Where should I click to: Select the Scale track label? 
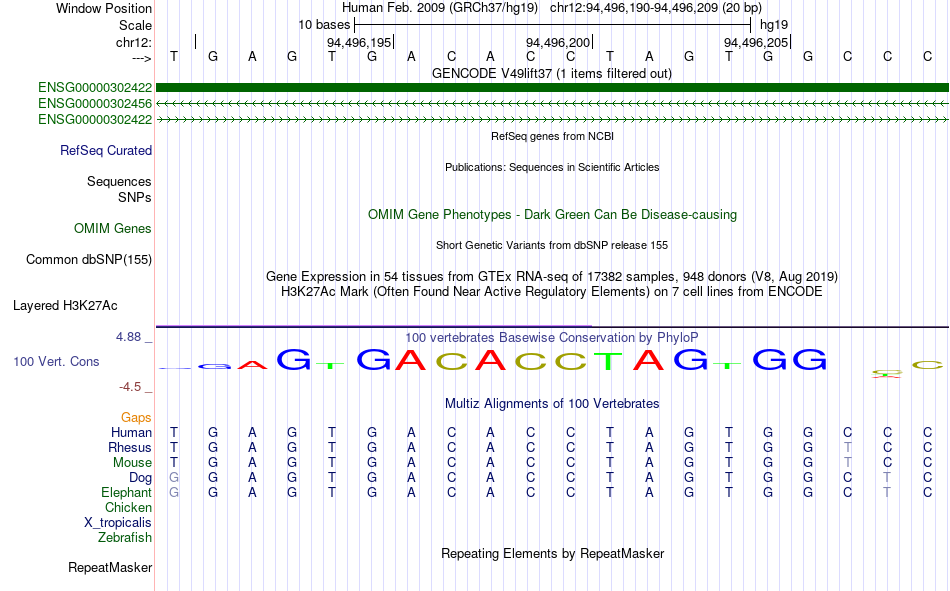(x=135, y=25)
